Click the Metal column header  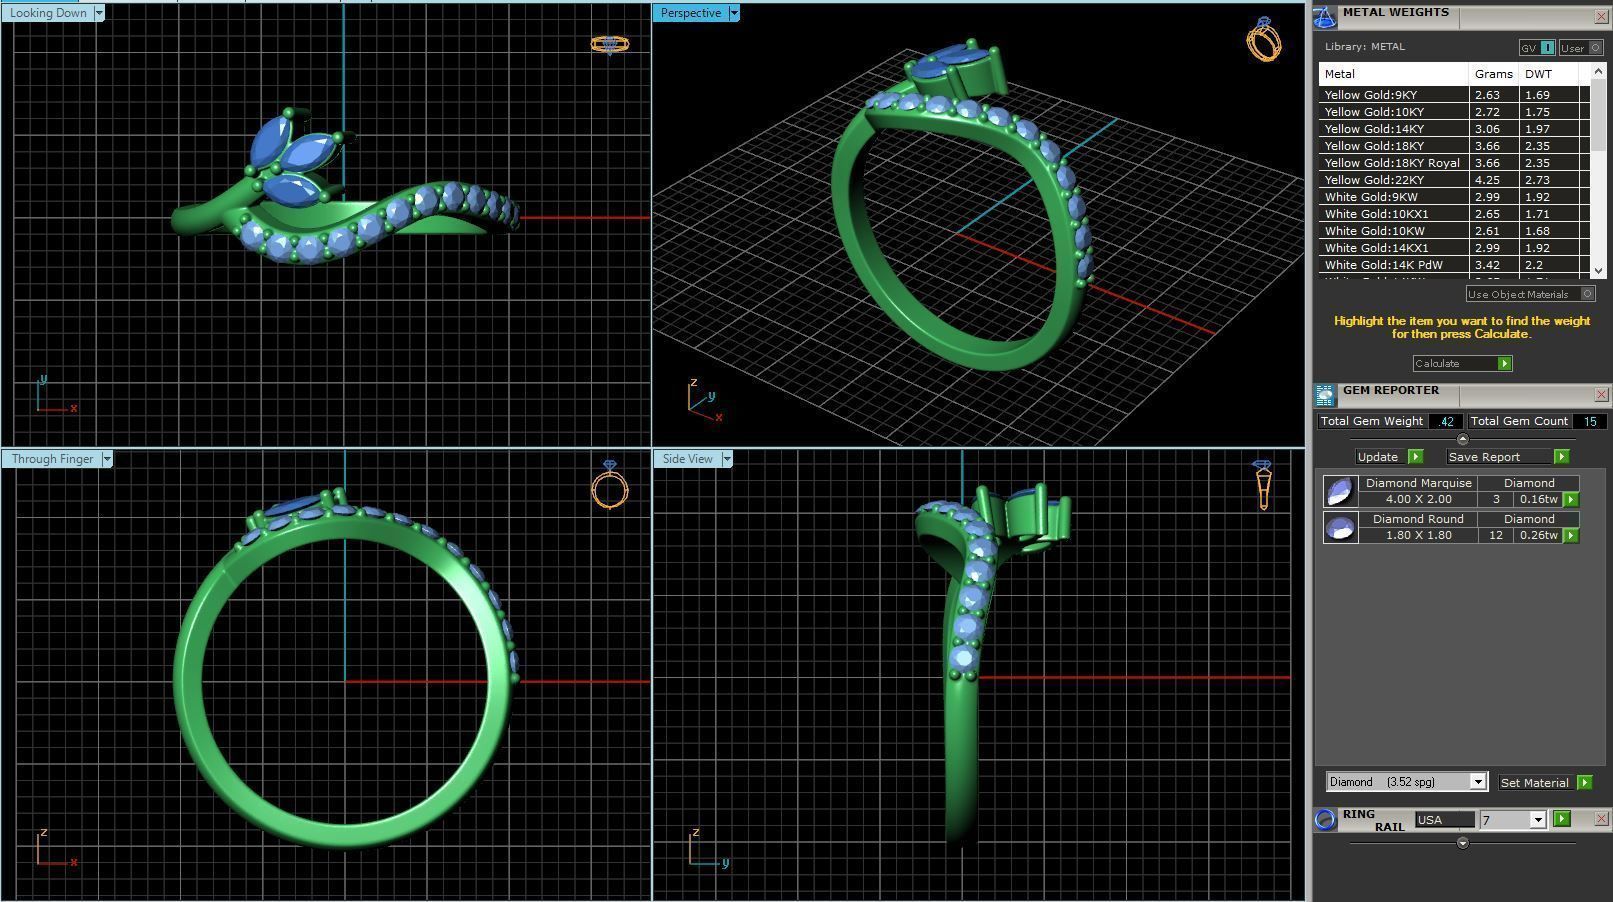coord(1393,74)
